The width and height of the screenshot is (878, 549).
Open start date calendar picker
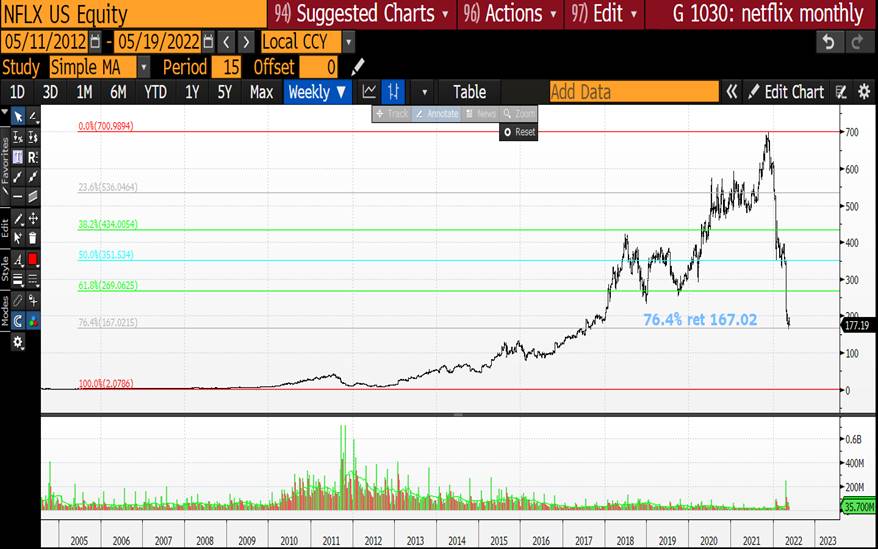click(95, 42)
